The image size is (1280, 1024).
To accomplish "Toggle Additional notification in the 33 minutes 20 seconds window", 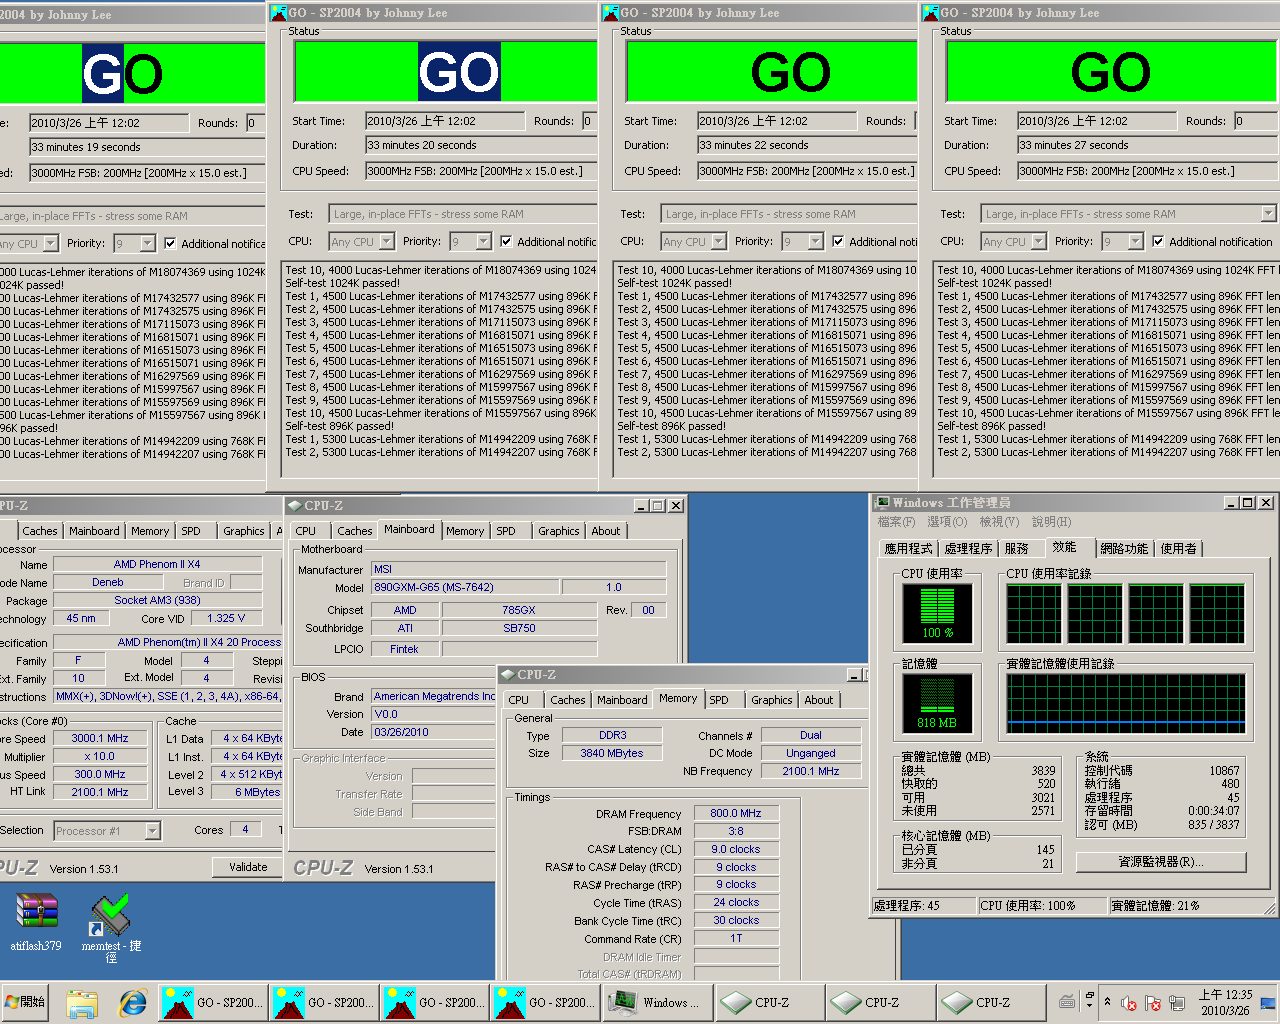I will point(506,241).
